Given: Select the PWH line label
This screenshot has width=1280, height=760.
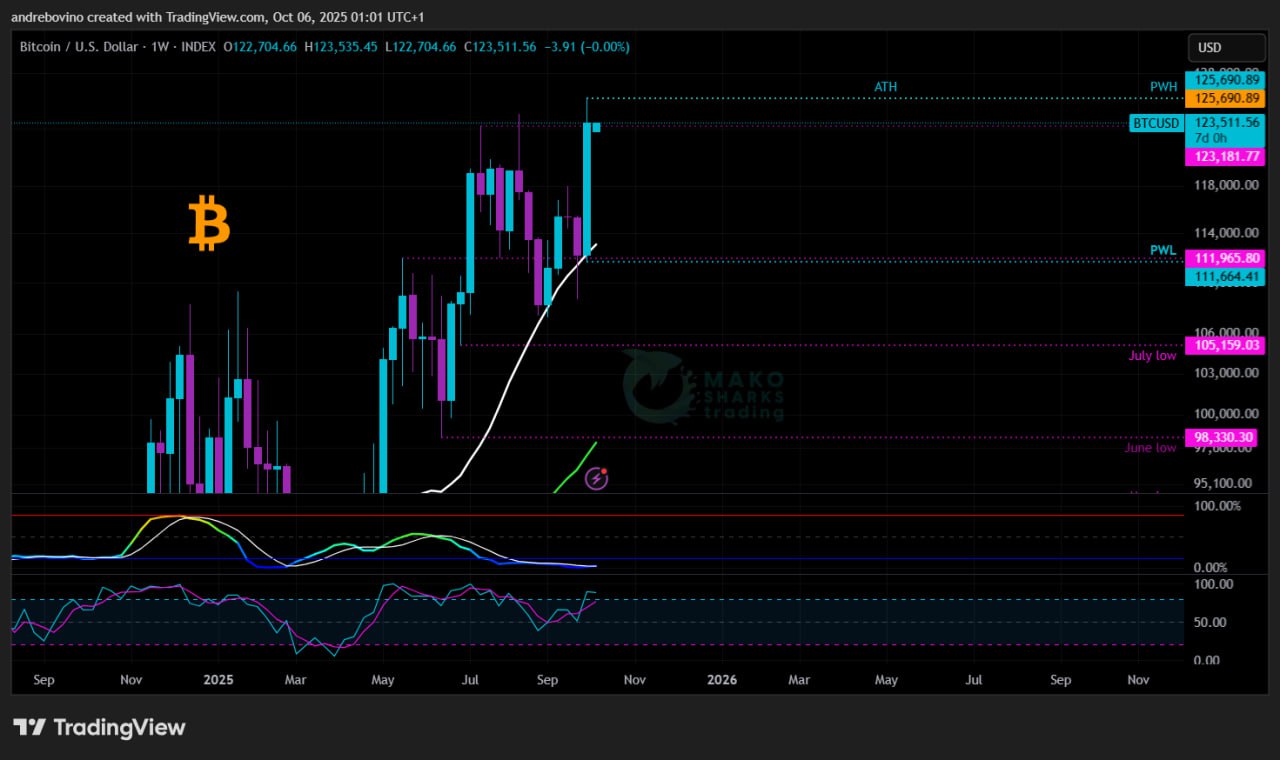Looking at the screenshot, I should [x=1163, y=87].
